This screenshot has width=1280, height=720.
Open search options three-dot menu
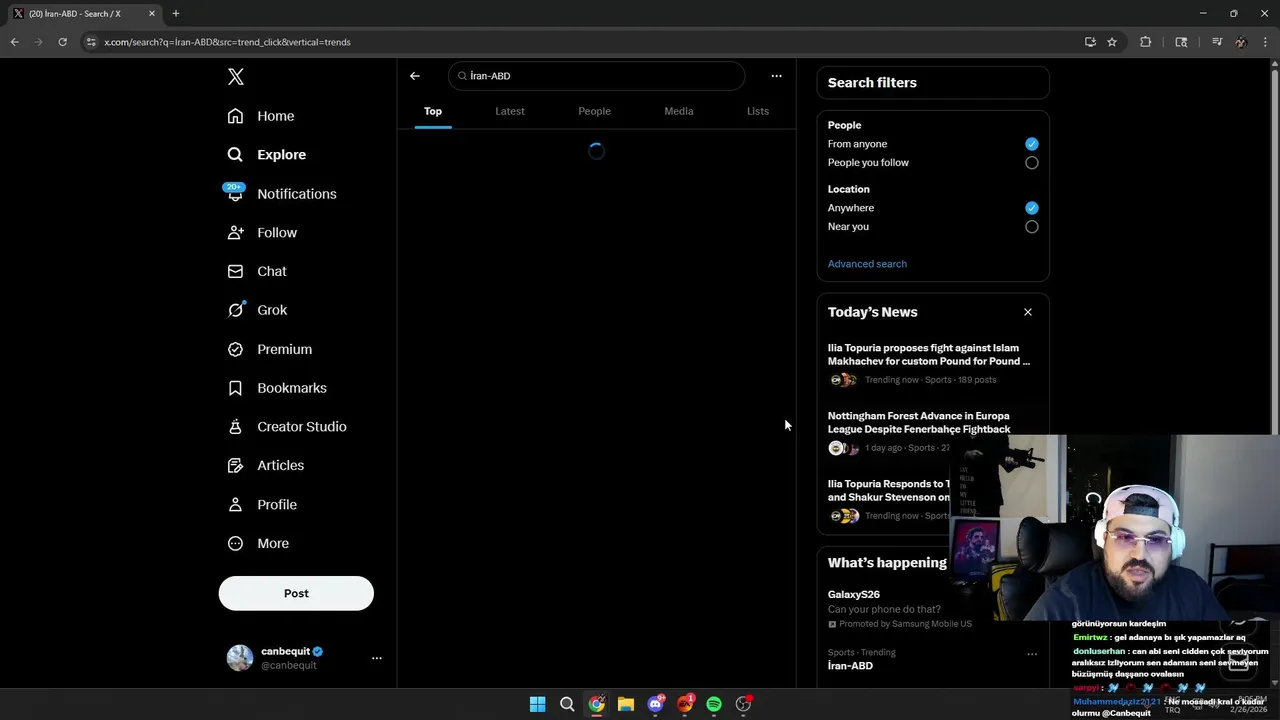[776, 76]
